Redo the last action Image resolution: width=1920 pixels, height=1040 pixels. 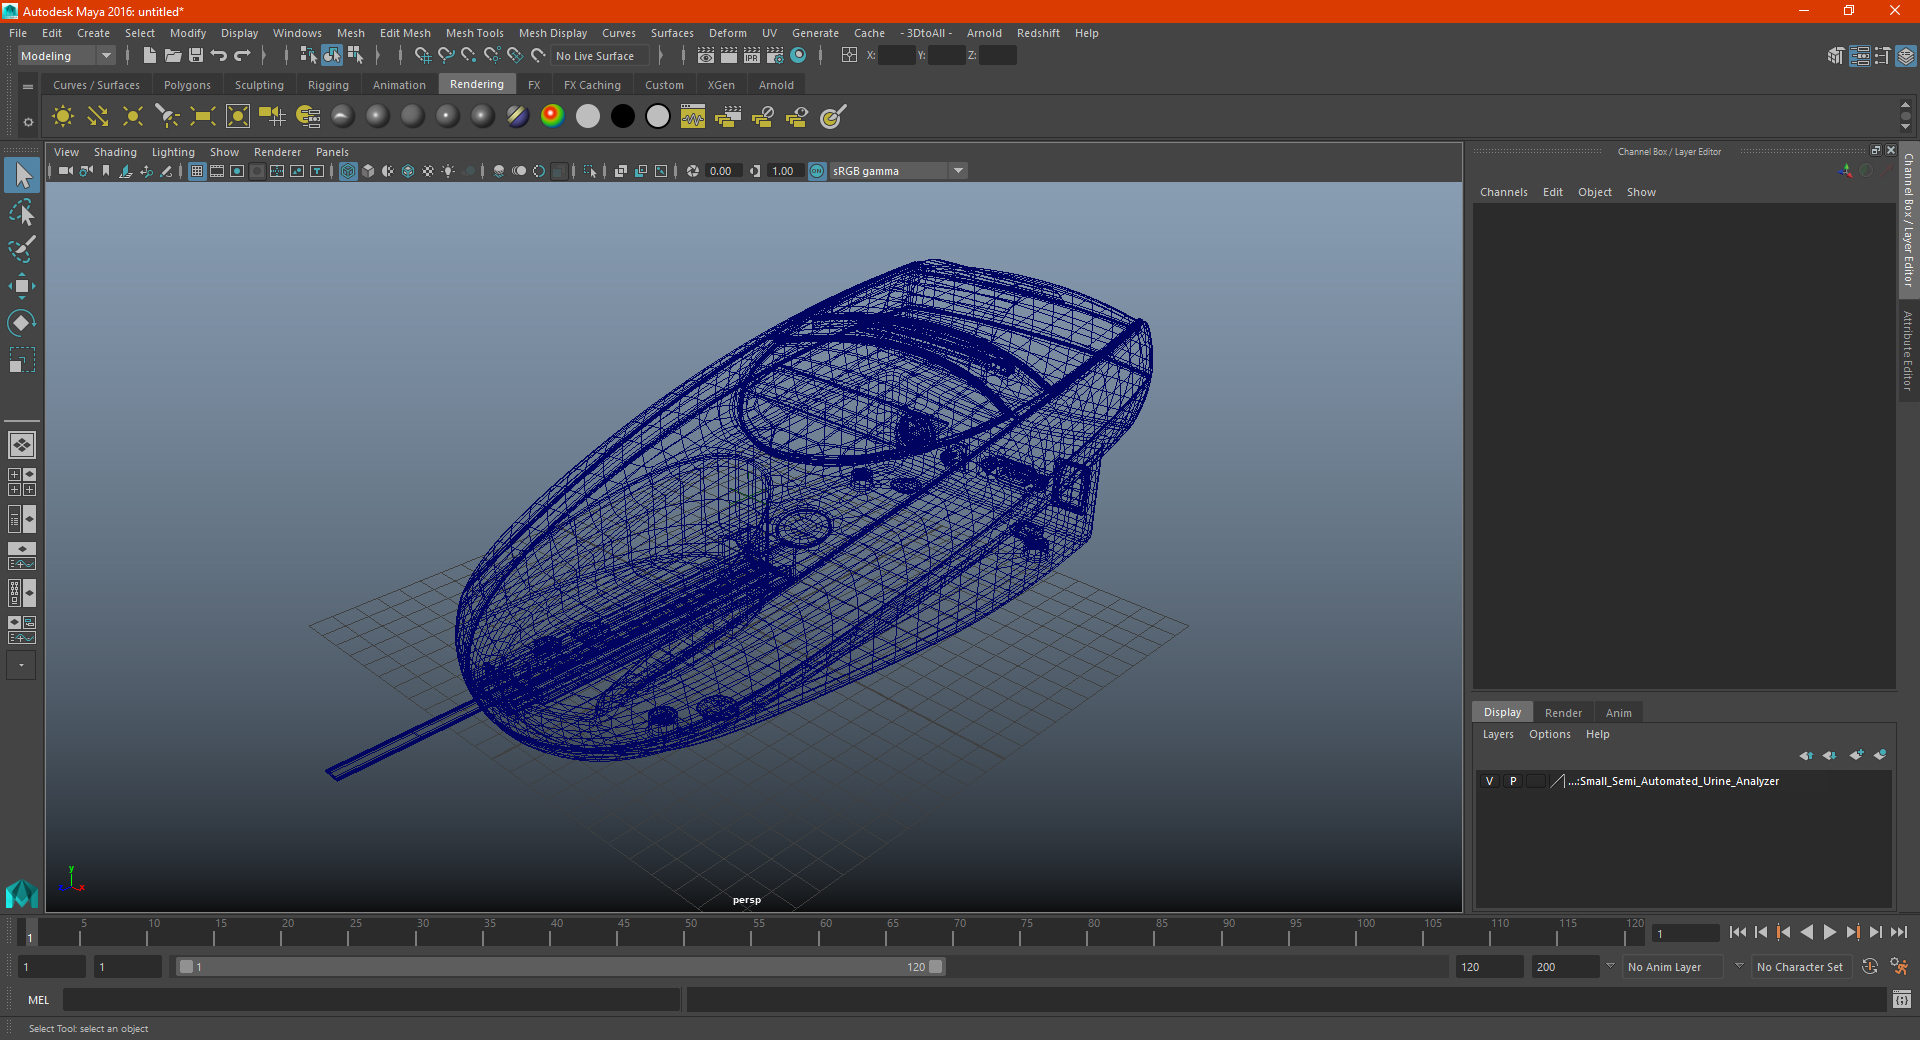point(242,56)
